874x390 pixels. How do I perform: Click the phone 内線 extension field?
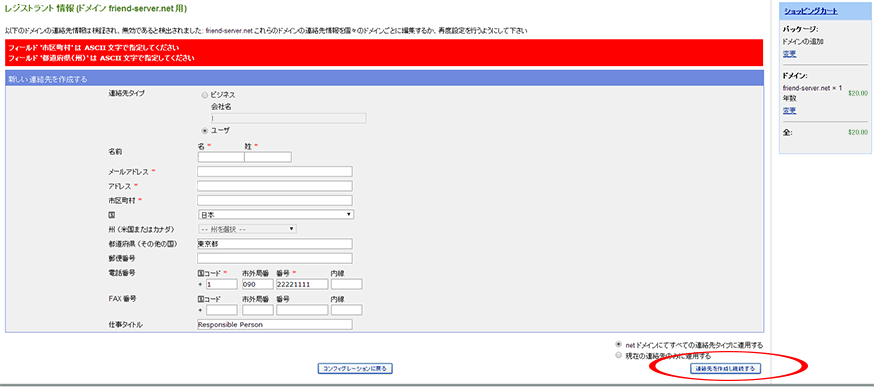(347, 285)
